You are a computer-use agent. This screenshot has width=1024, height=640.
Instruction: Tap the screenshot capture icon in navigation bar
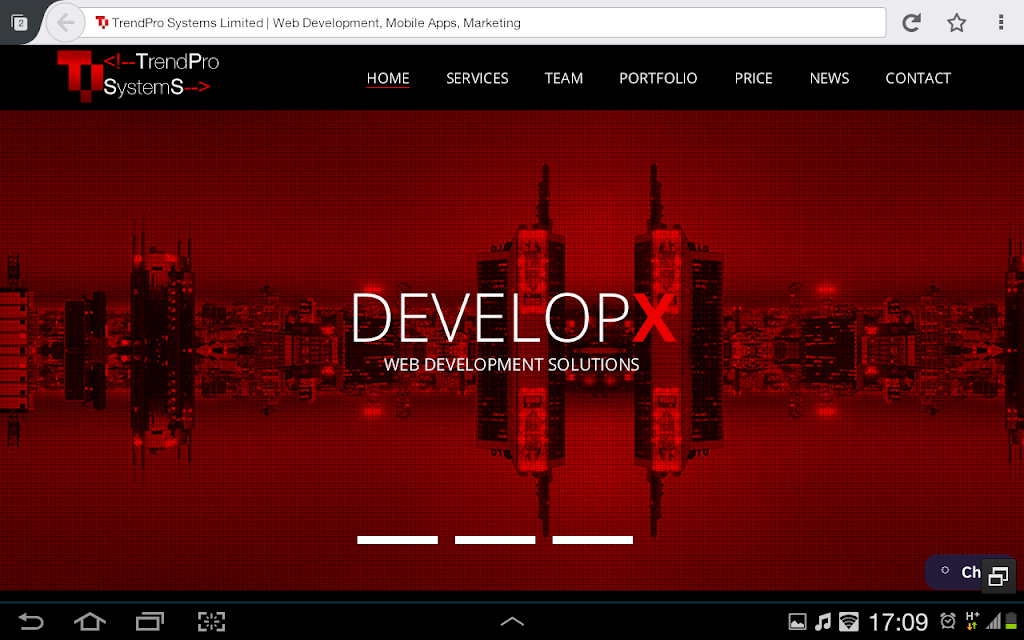coord(211,621)
